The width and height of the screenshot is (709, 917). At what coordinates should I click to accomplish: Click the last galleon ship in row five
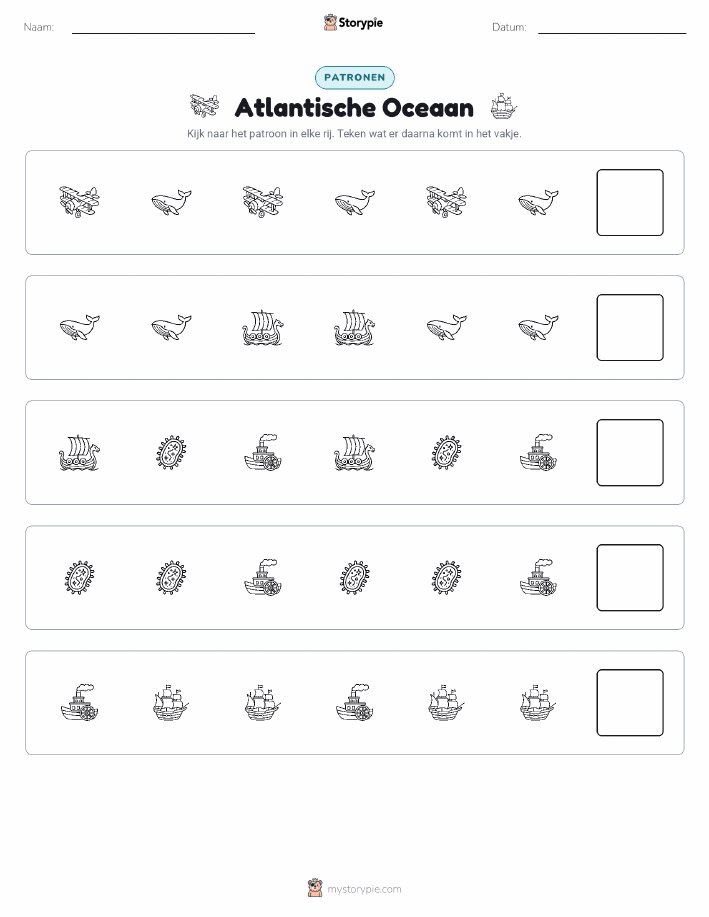point(538,702)
